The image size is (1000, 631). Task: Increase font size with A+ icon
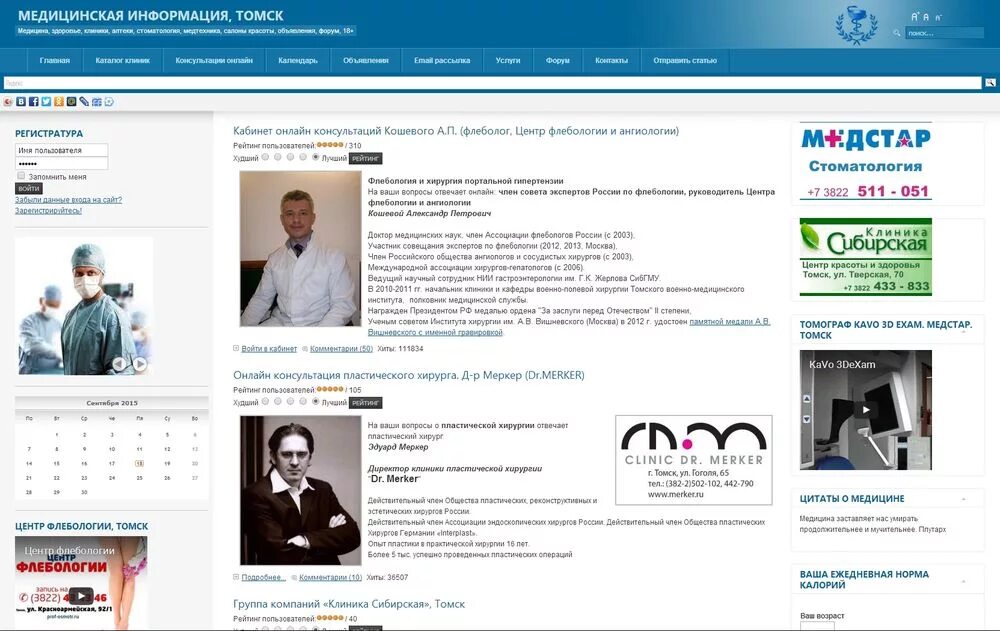point(915,17)
